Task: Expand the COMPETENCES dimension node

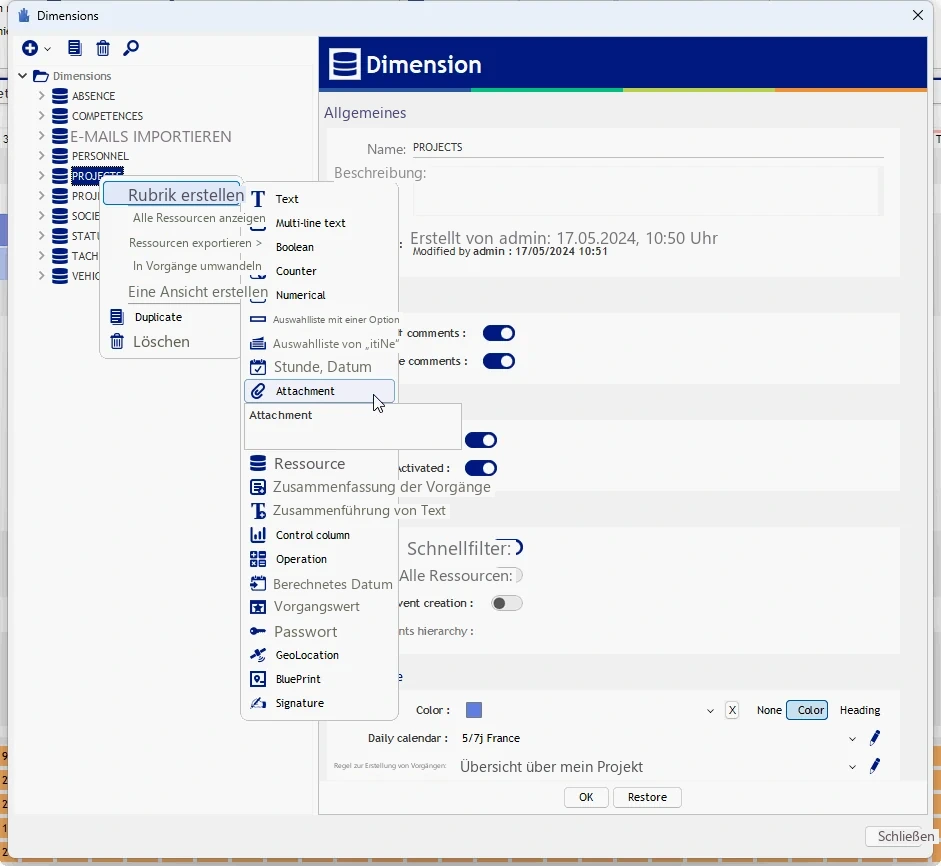Action: (x=41, y=115)
